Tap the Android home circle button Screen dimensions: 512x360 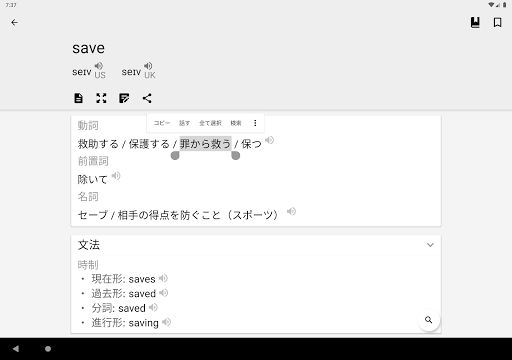click(48, 349)
